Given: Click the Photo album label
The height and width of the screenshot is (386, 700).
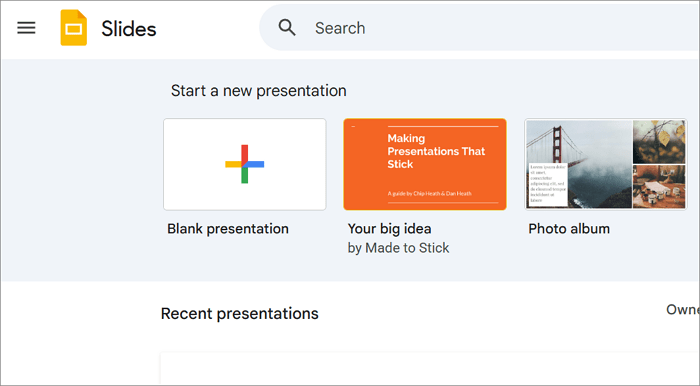Looking at the screenshot, I should pyautogui.click(x=569, y=229).
